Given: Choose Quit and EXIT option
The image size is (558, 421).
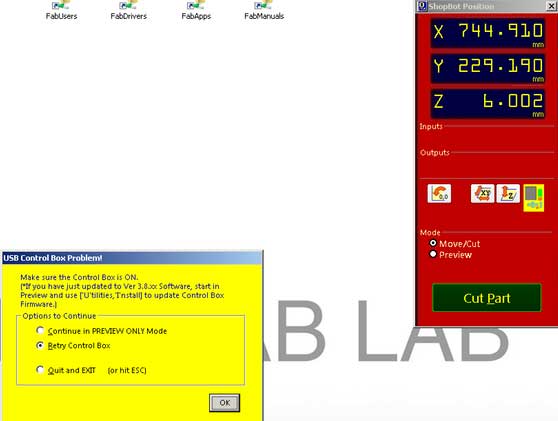Looking at the screenshot, I should [40, 370].
